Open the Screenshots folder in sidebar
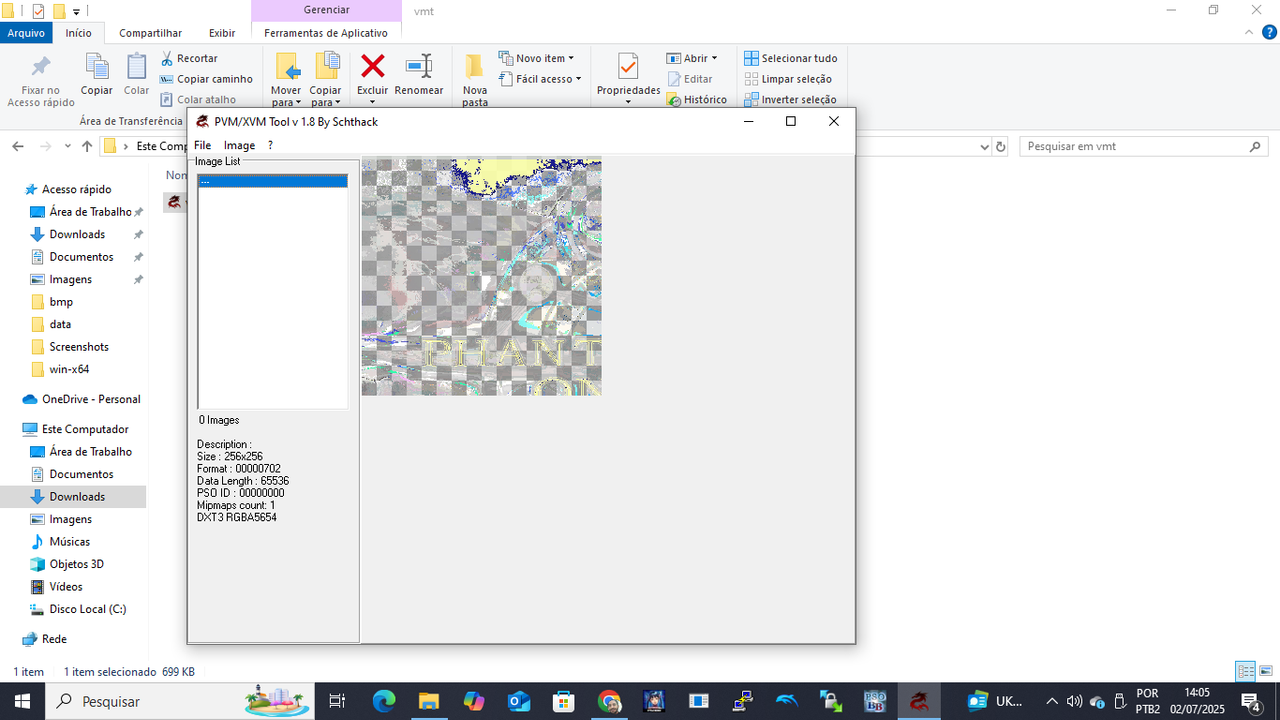The width and height of the screenshot is (1280, 720). (x=79, y=347)
